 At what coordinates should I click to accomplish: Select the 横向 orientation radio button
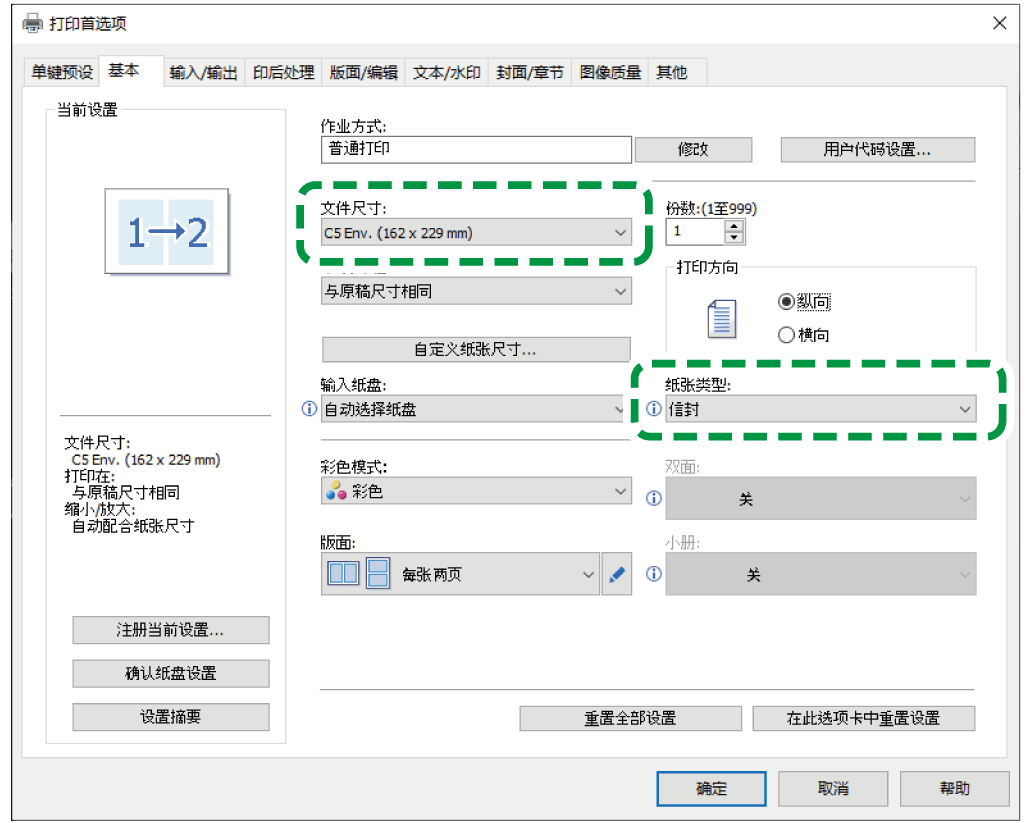pyautogui.click(x=788, y=335)
